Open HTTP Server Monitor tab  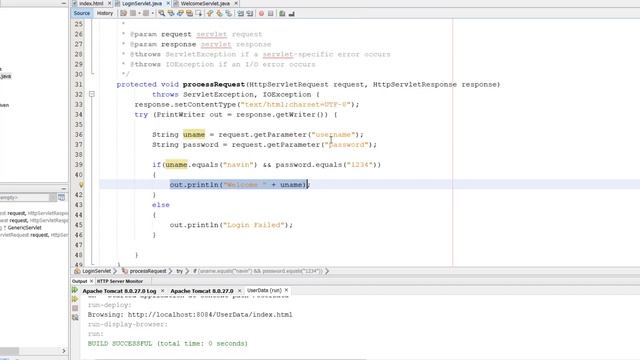click(120, 281)
